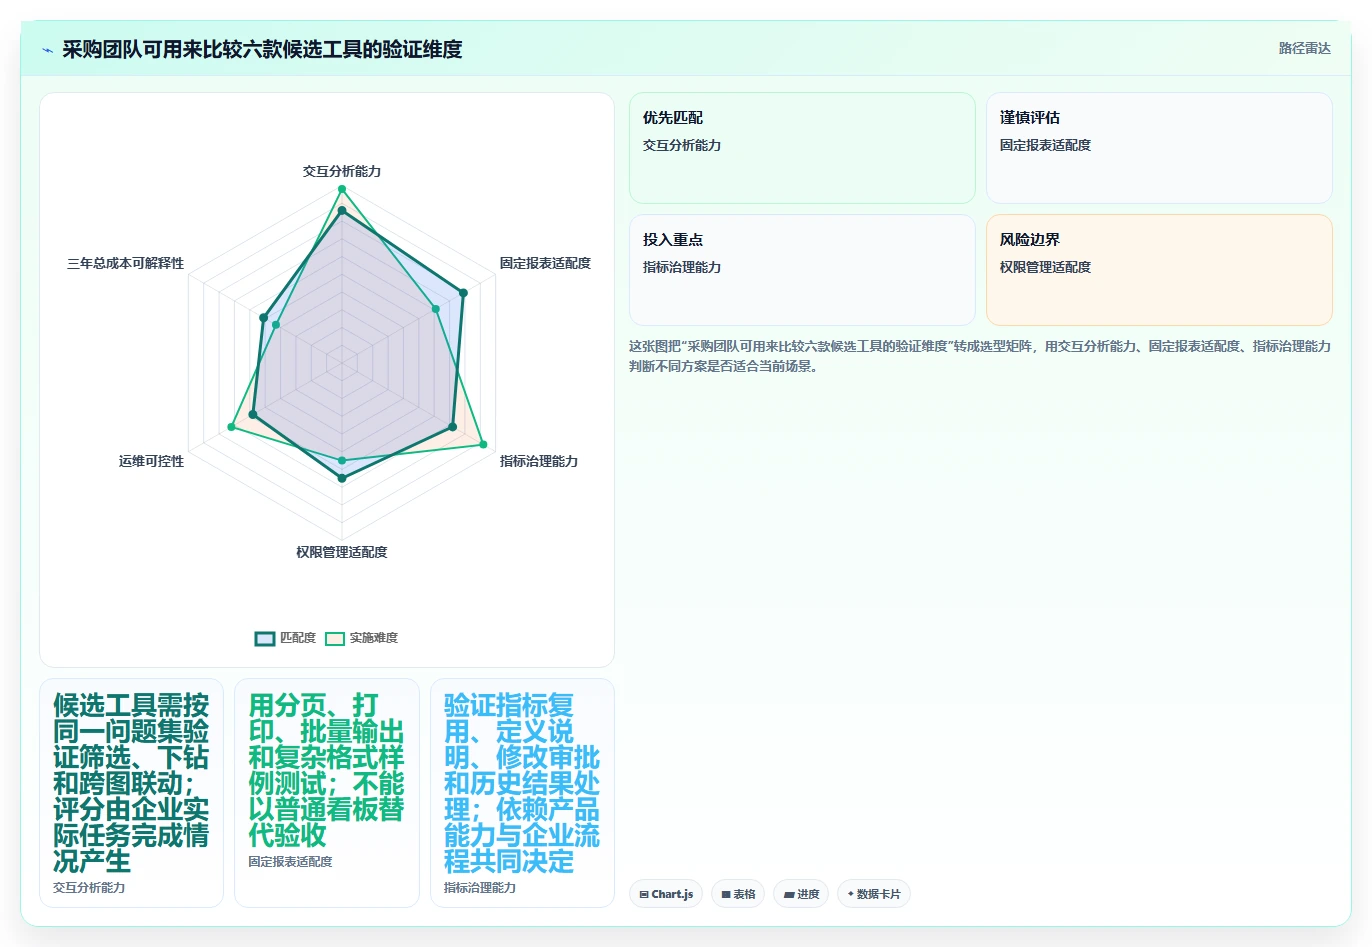Image resolution: width=1372 pixels, height=947 pixels.
Task: Open the 风险边界 card
Action: tap(1159, 270)
